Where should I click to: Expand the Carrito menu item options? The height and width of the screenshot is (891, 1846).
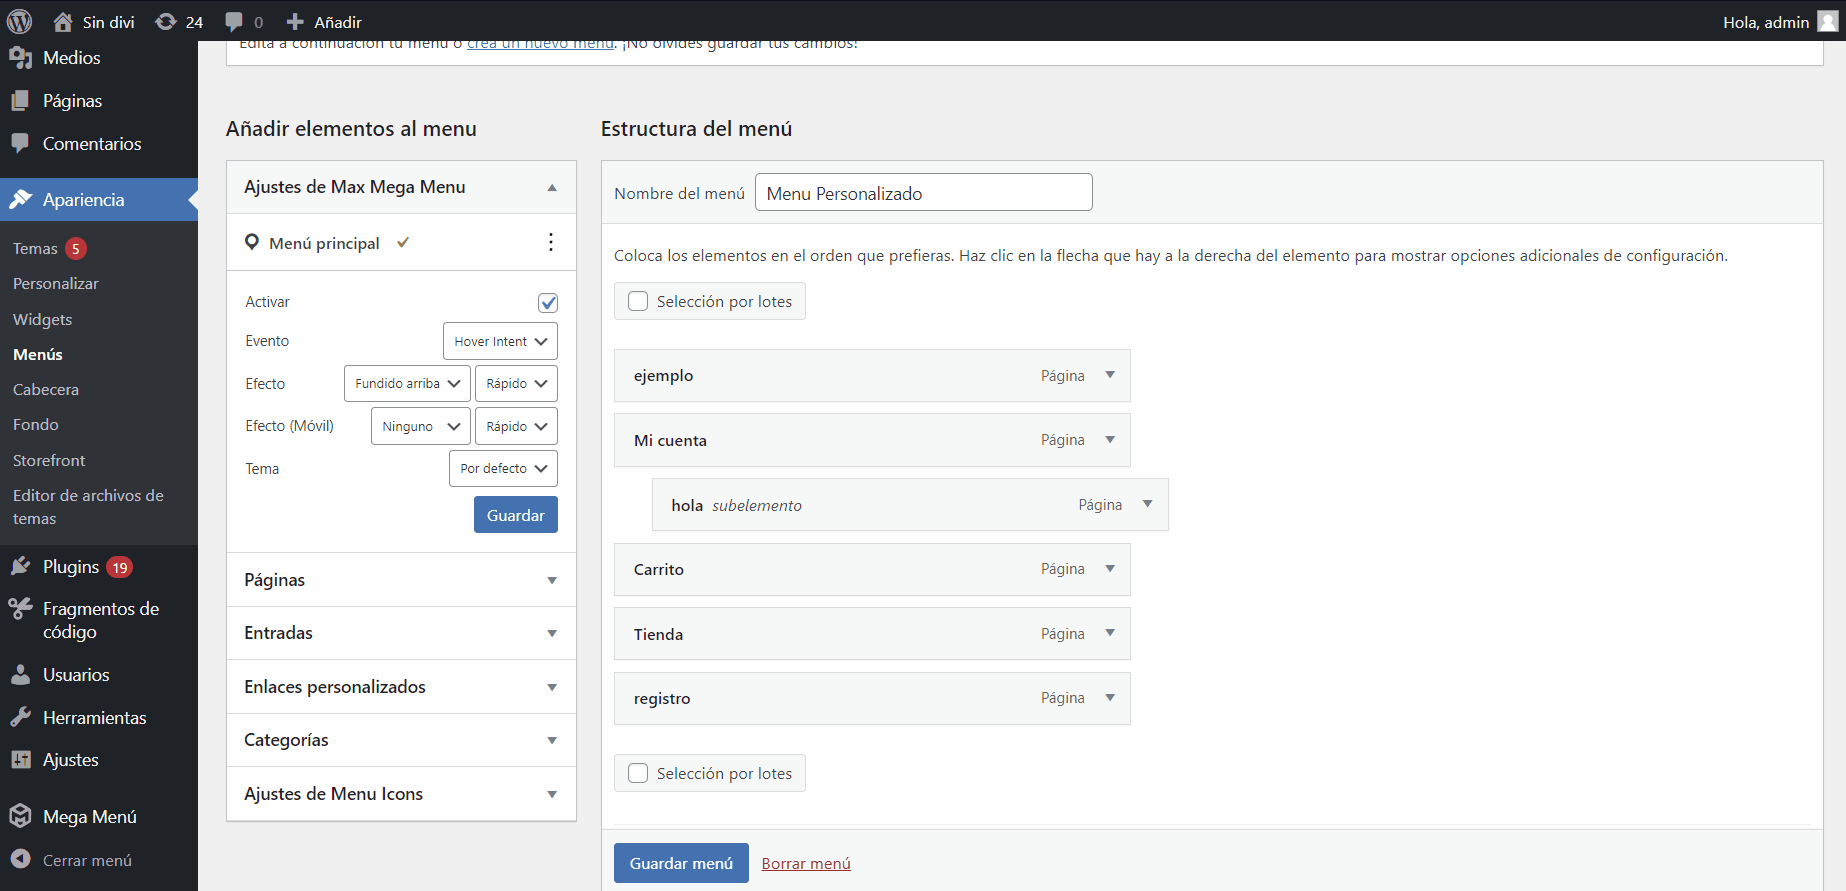[x=1110, y=569]
